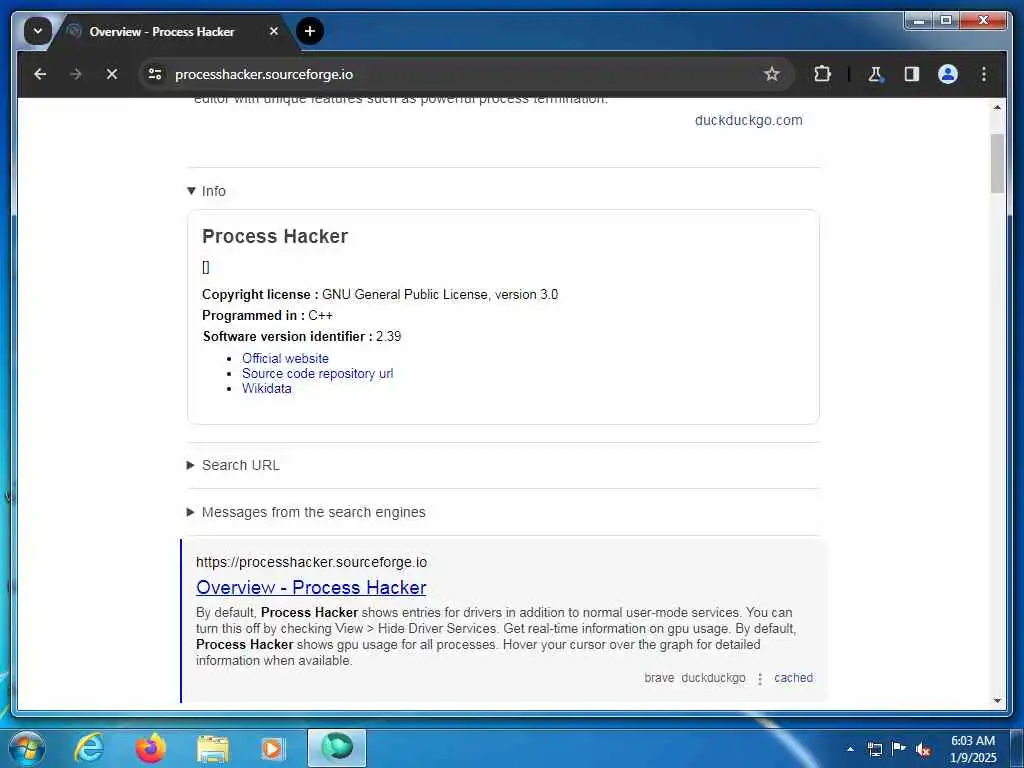Open the Official website link
Image resolution: width=1024 pixels, height=768 pixels.
pos(285,359)
